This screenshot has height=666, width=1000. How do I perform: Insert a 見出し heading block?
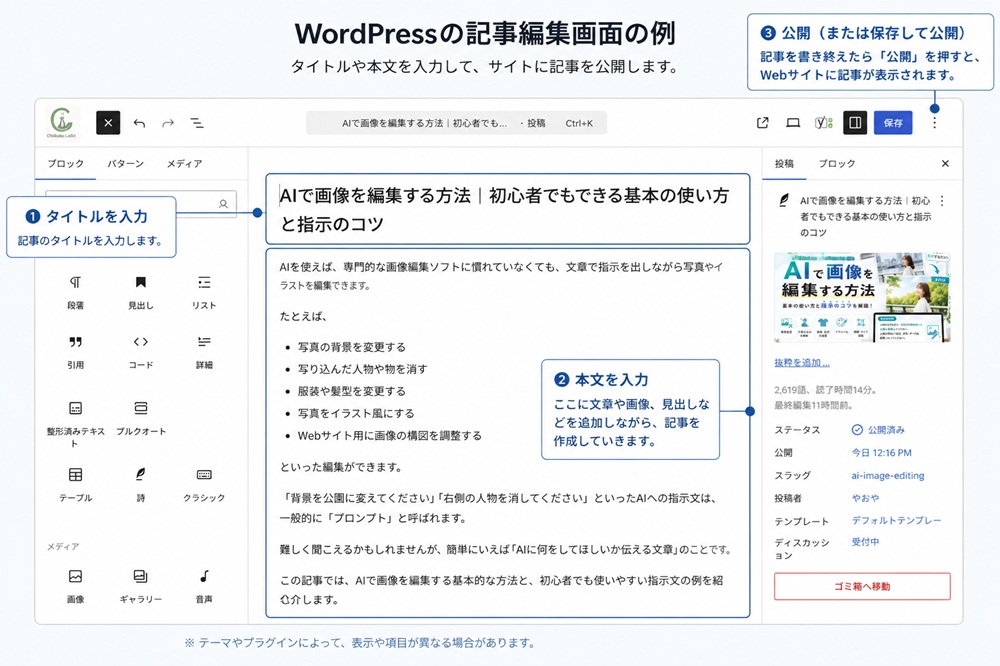pos(140,292)
